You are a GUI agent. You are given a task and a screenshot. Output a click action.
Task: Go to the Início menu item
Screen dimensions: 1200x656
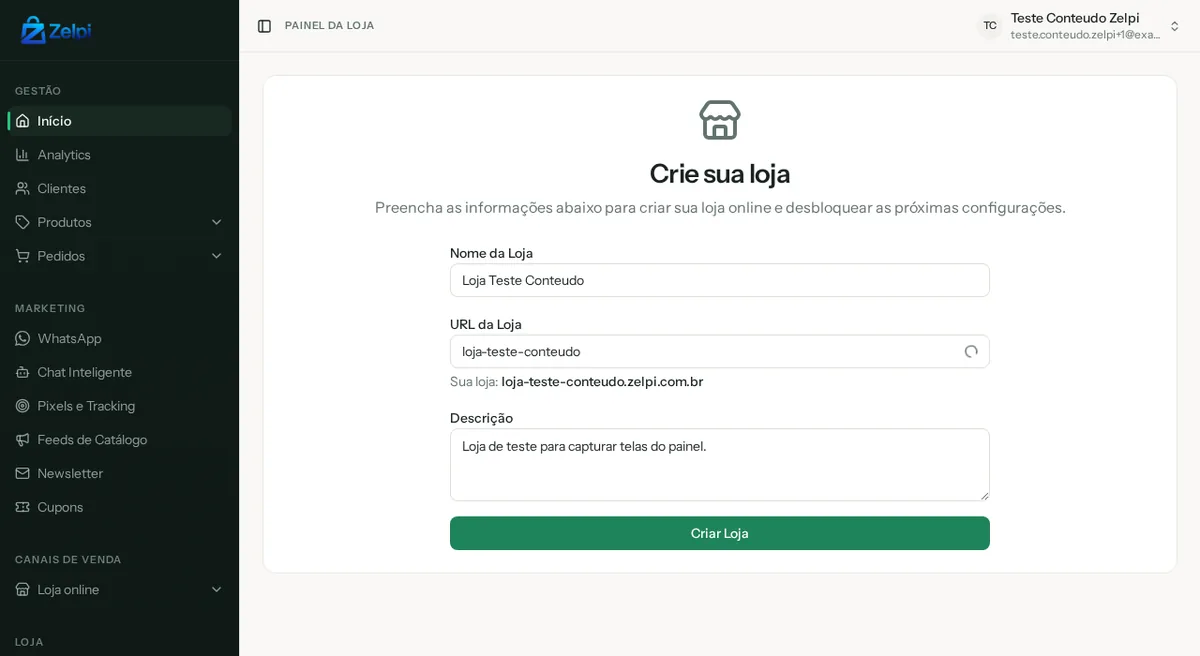click(119, 121)
